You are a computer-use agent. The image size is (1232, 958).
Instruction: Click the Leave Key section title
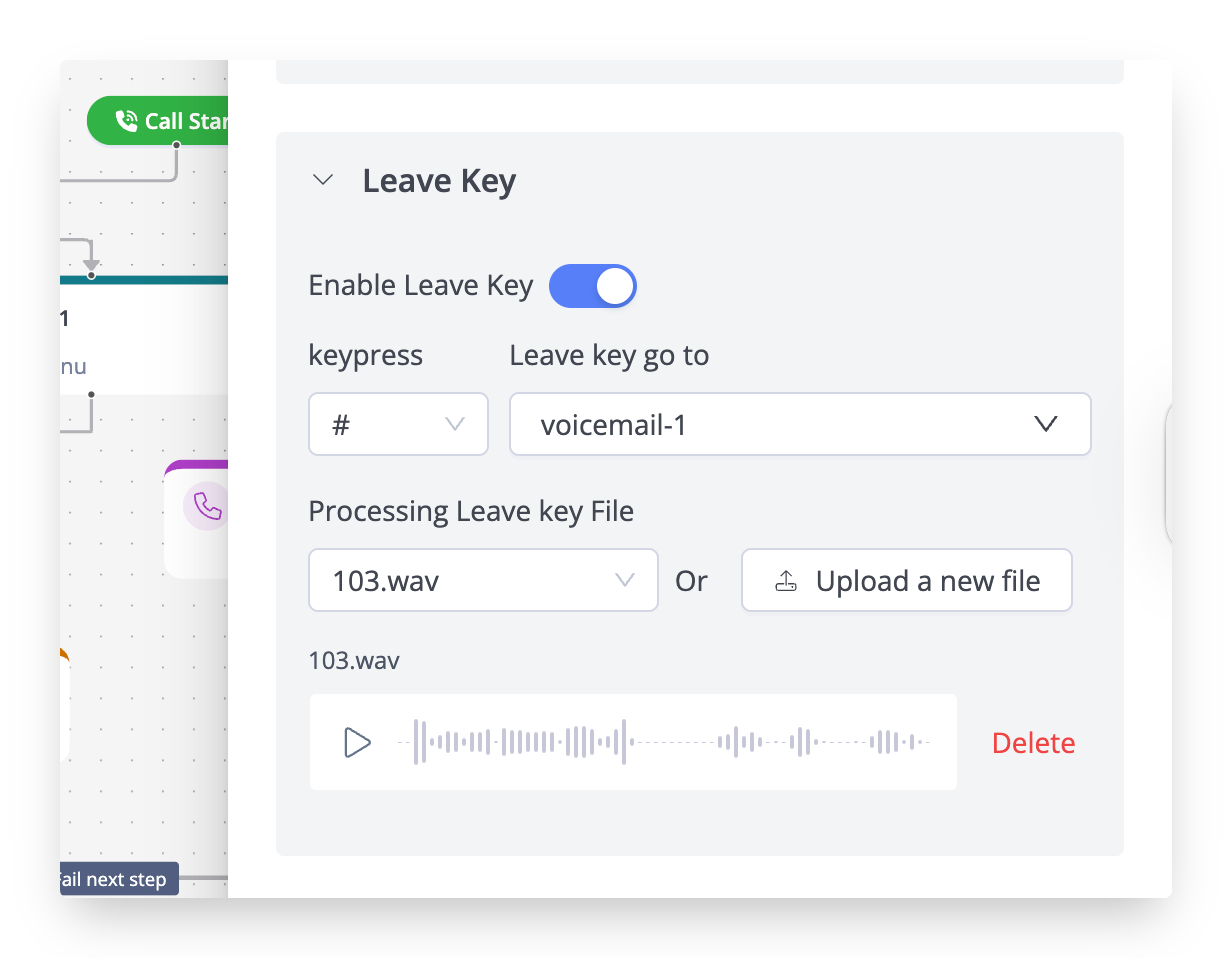coord(439,181)
